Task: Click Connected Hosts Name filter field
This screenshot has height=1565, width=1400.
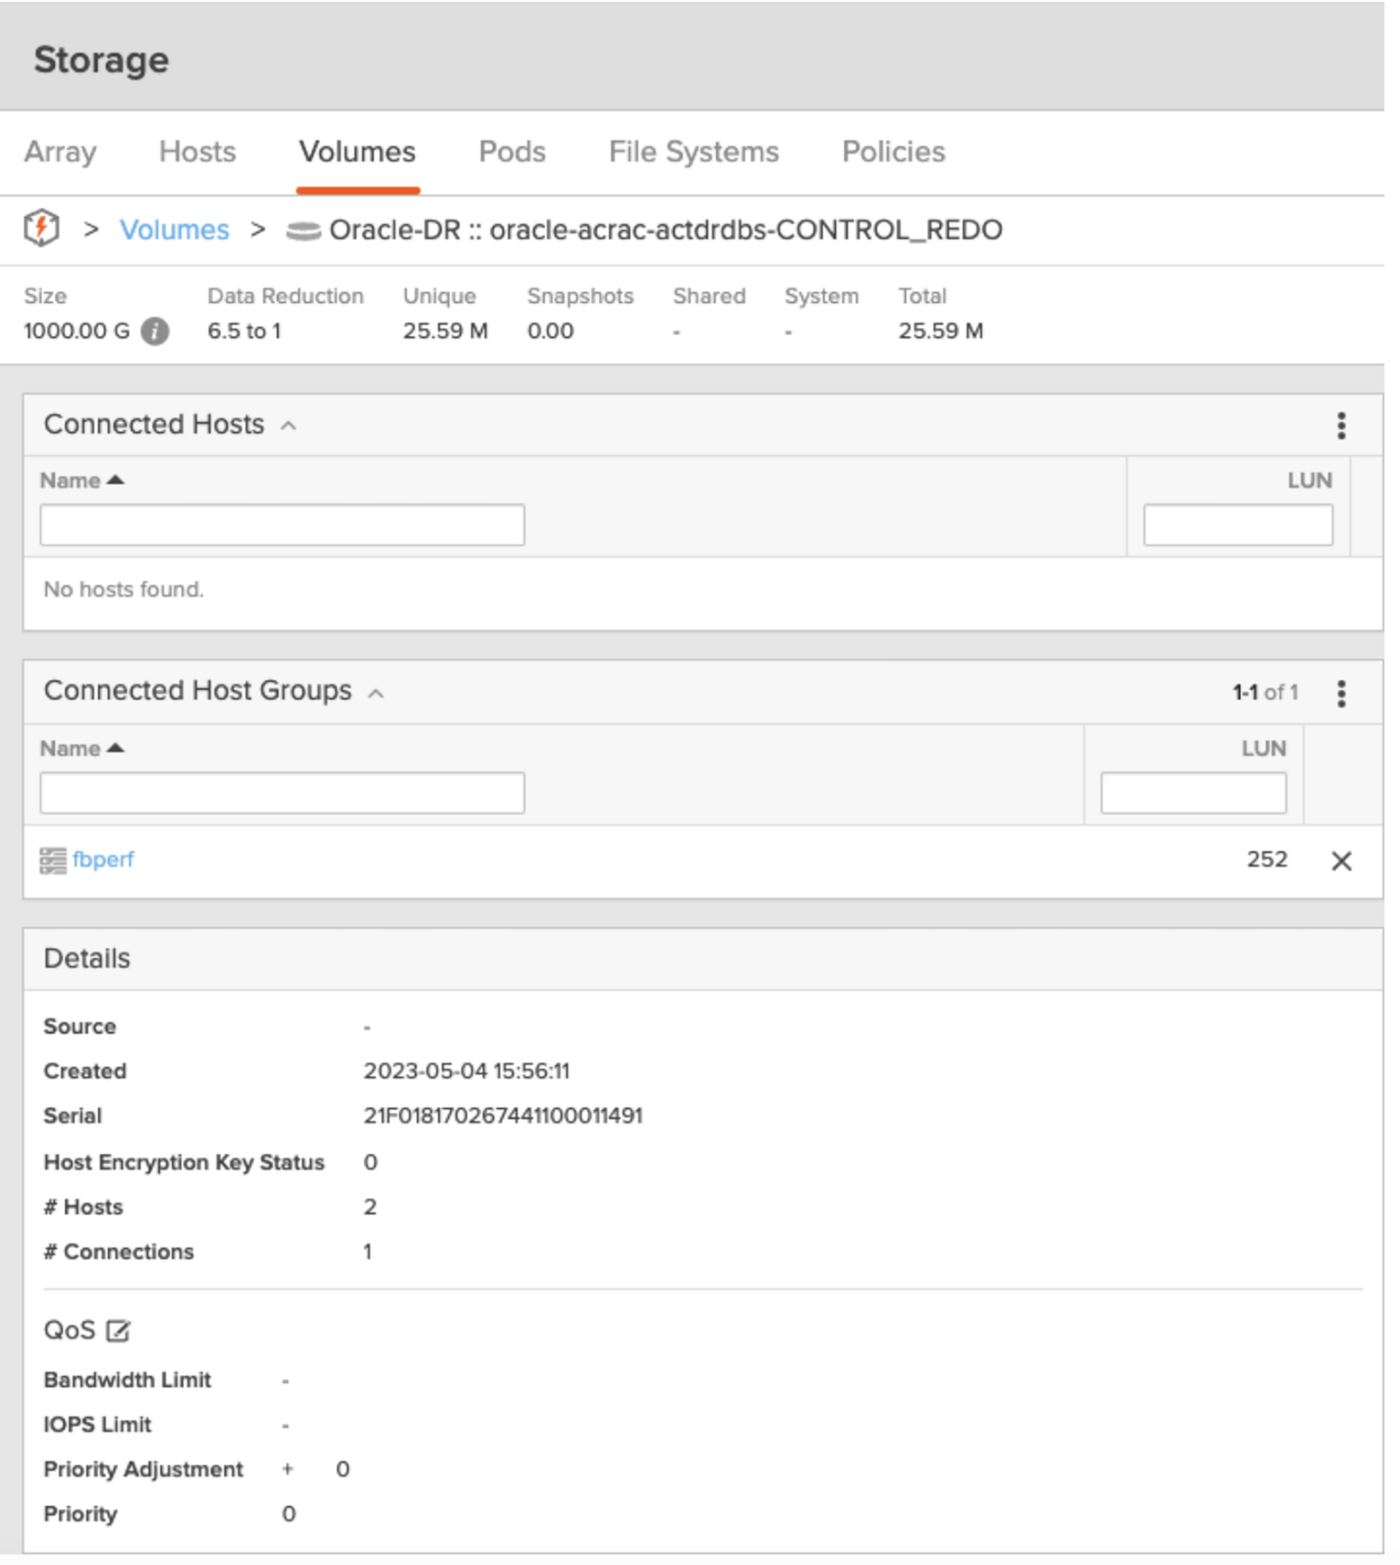Action: click(x=282, y=525)
